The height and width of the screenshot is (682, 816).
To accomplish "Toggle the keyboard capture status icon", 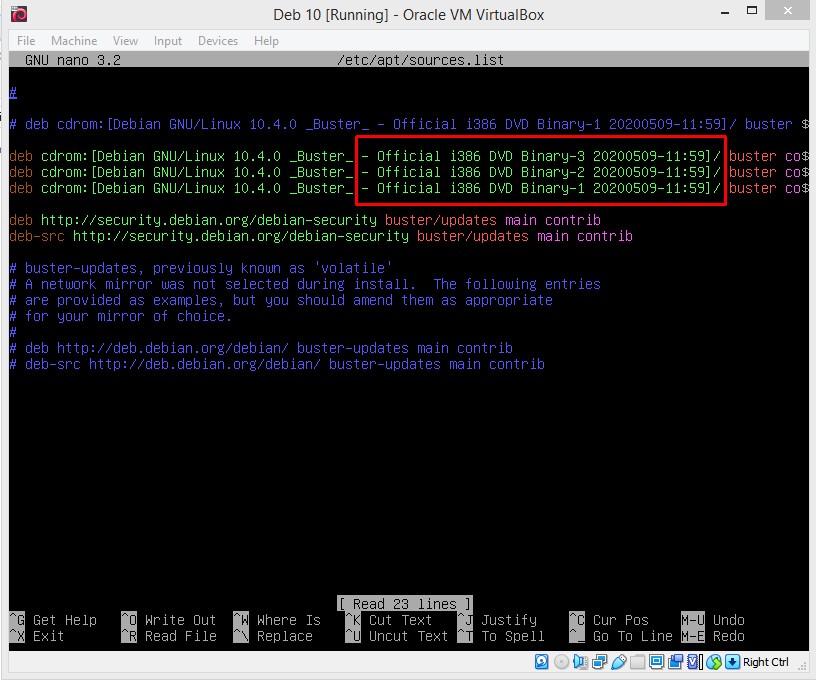I will click(733, 662).
